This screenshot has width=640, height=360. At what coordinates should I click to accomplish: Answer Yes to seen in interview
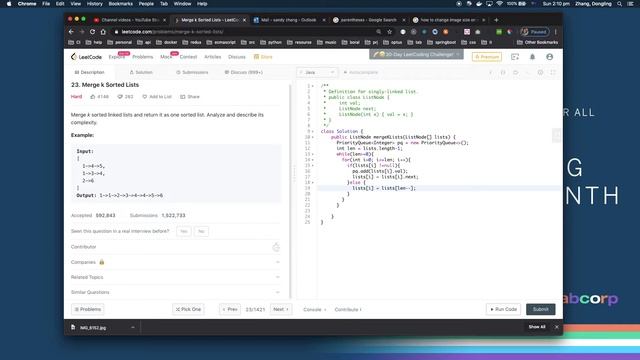pyautogui.click(x=184, y=231)
